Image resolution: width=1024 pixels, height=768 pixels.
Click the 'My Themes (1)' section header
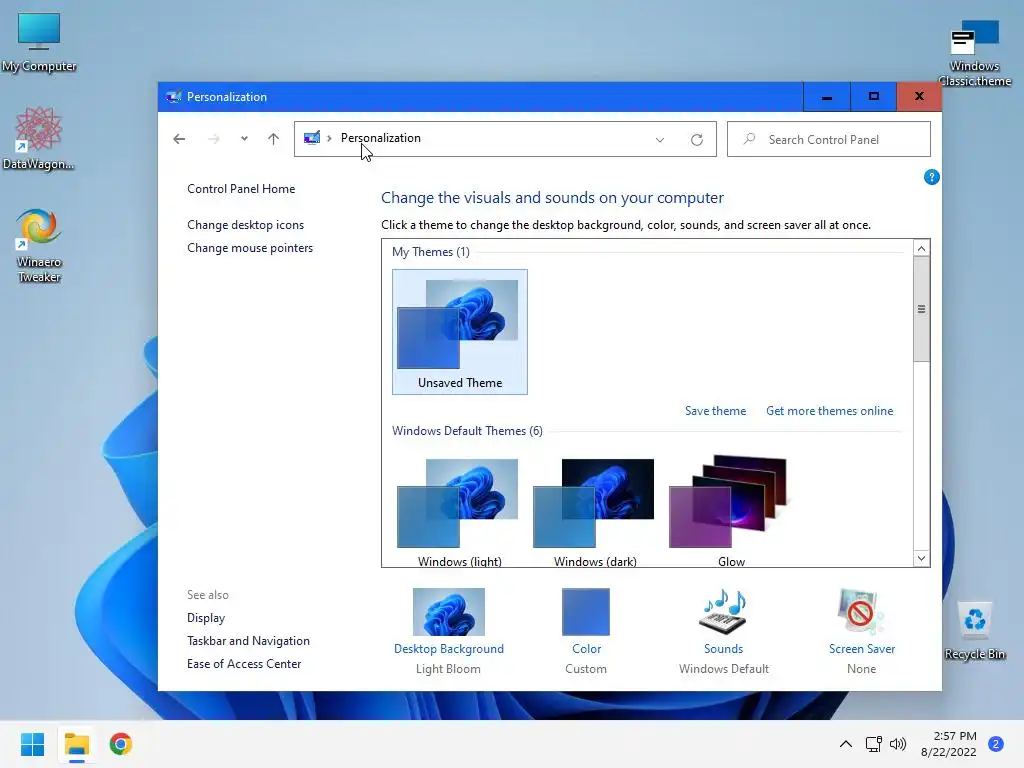point(430,252)
